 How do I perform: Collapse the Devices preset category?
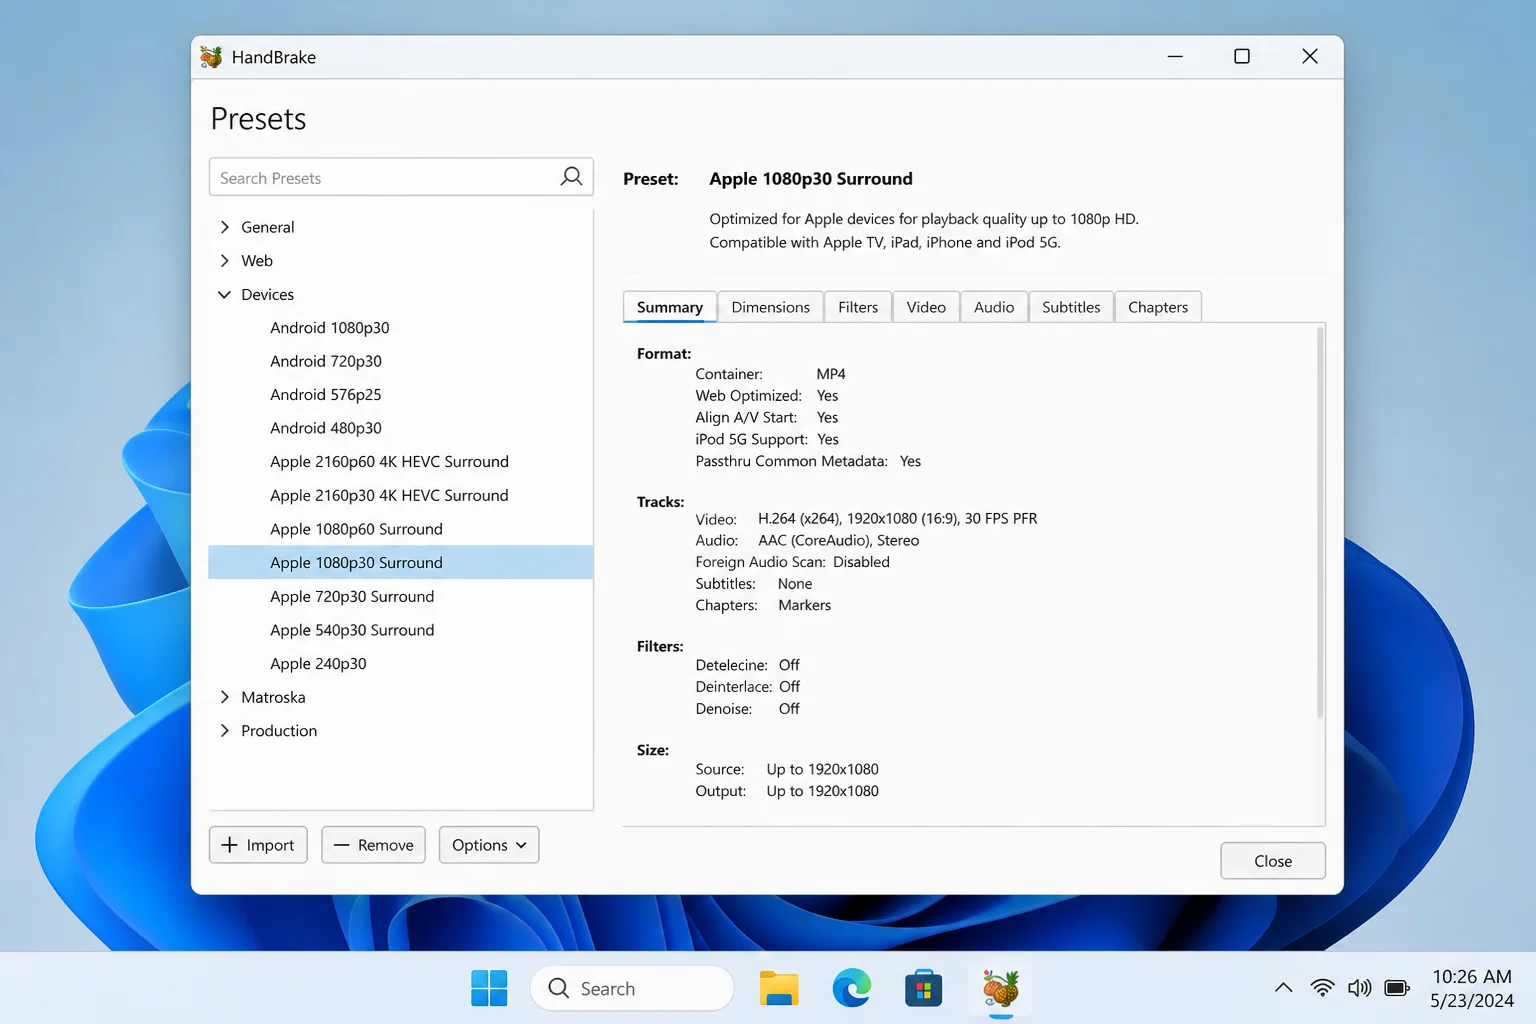coord(225,294)
